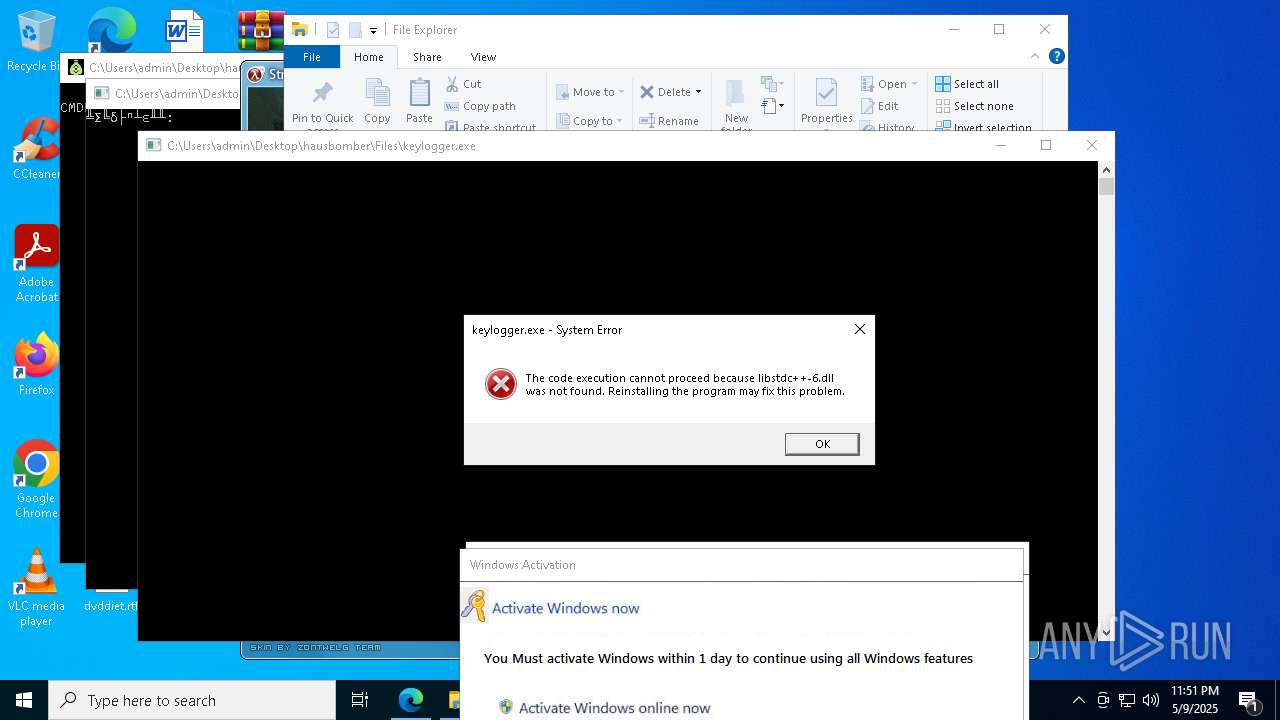Minimize the File Explorer window
The image size is (1280, 720).
coord(952,30)
